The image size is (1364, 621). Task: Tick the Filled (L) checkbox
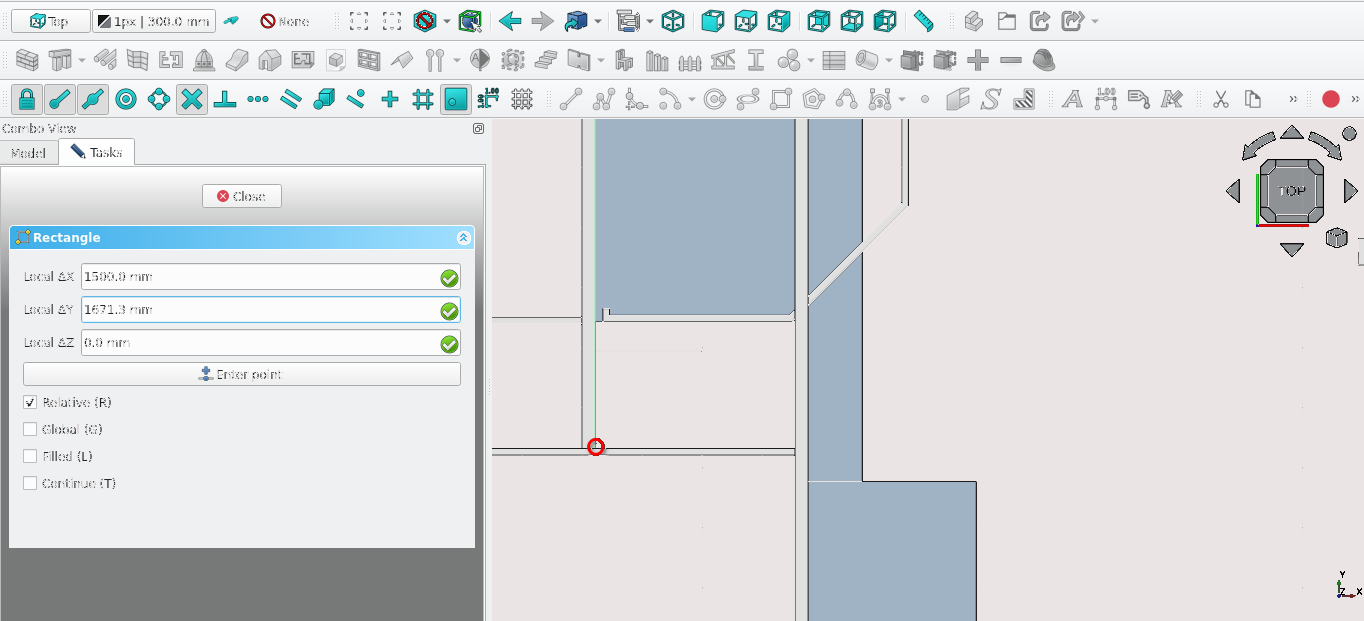coord(30,457)
